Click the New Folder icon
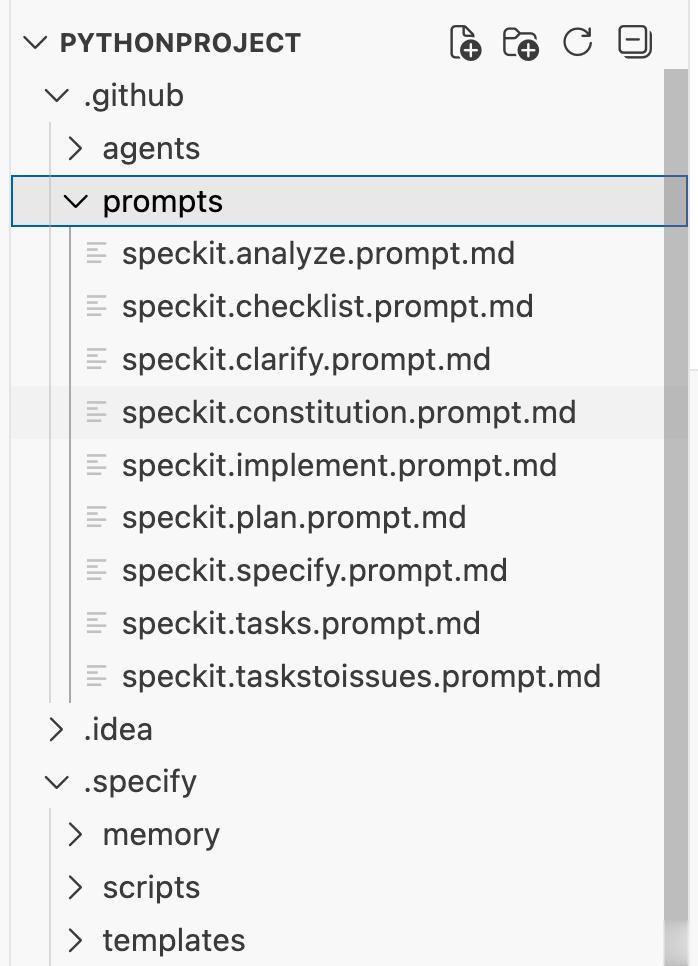Viewport: 698px width, 966px height. tap(521, 43)
